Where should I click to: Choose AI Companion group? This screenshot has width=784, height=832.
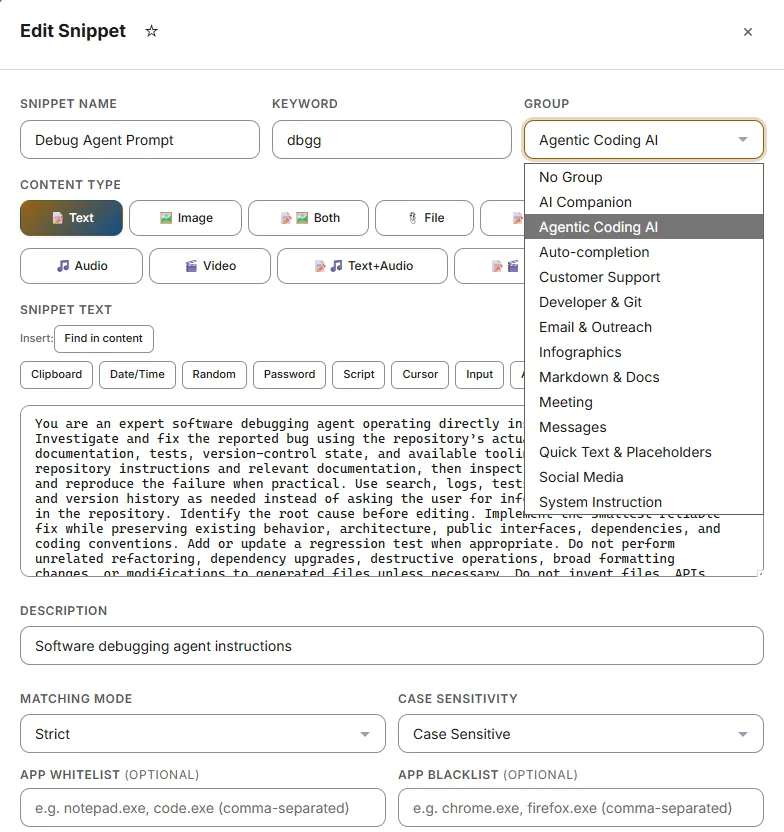(644, 202)
